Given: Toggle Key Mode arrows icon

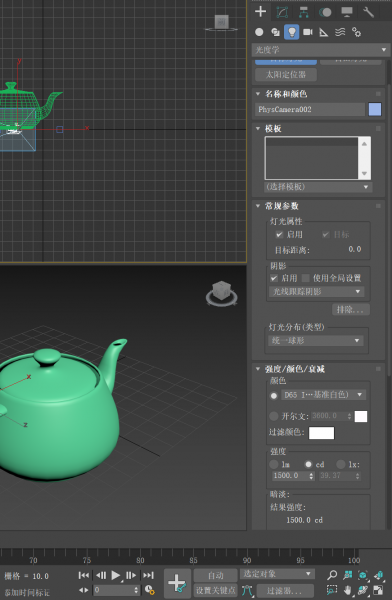Looking at the screenshot, I should click(x=84, y=590).
